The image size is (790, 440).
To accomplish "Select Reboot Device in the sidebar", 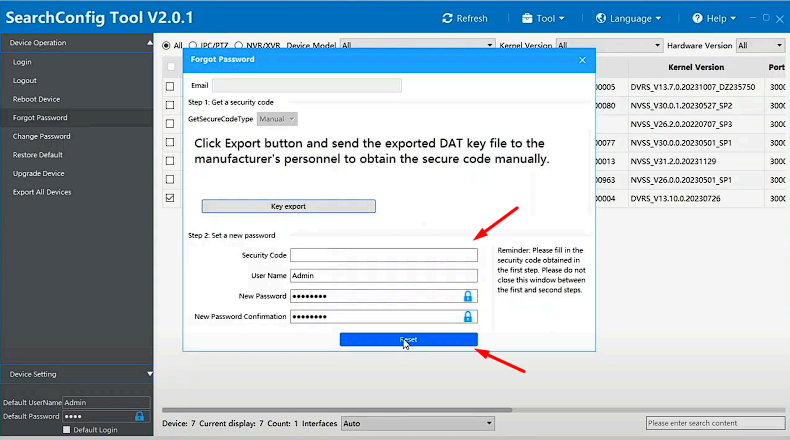I will (37, 99).
